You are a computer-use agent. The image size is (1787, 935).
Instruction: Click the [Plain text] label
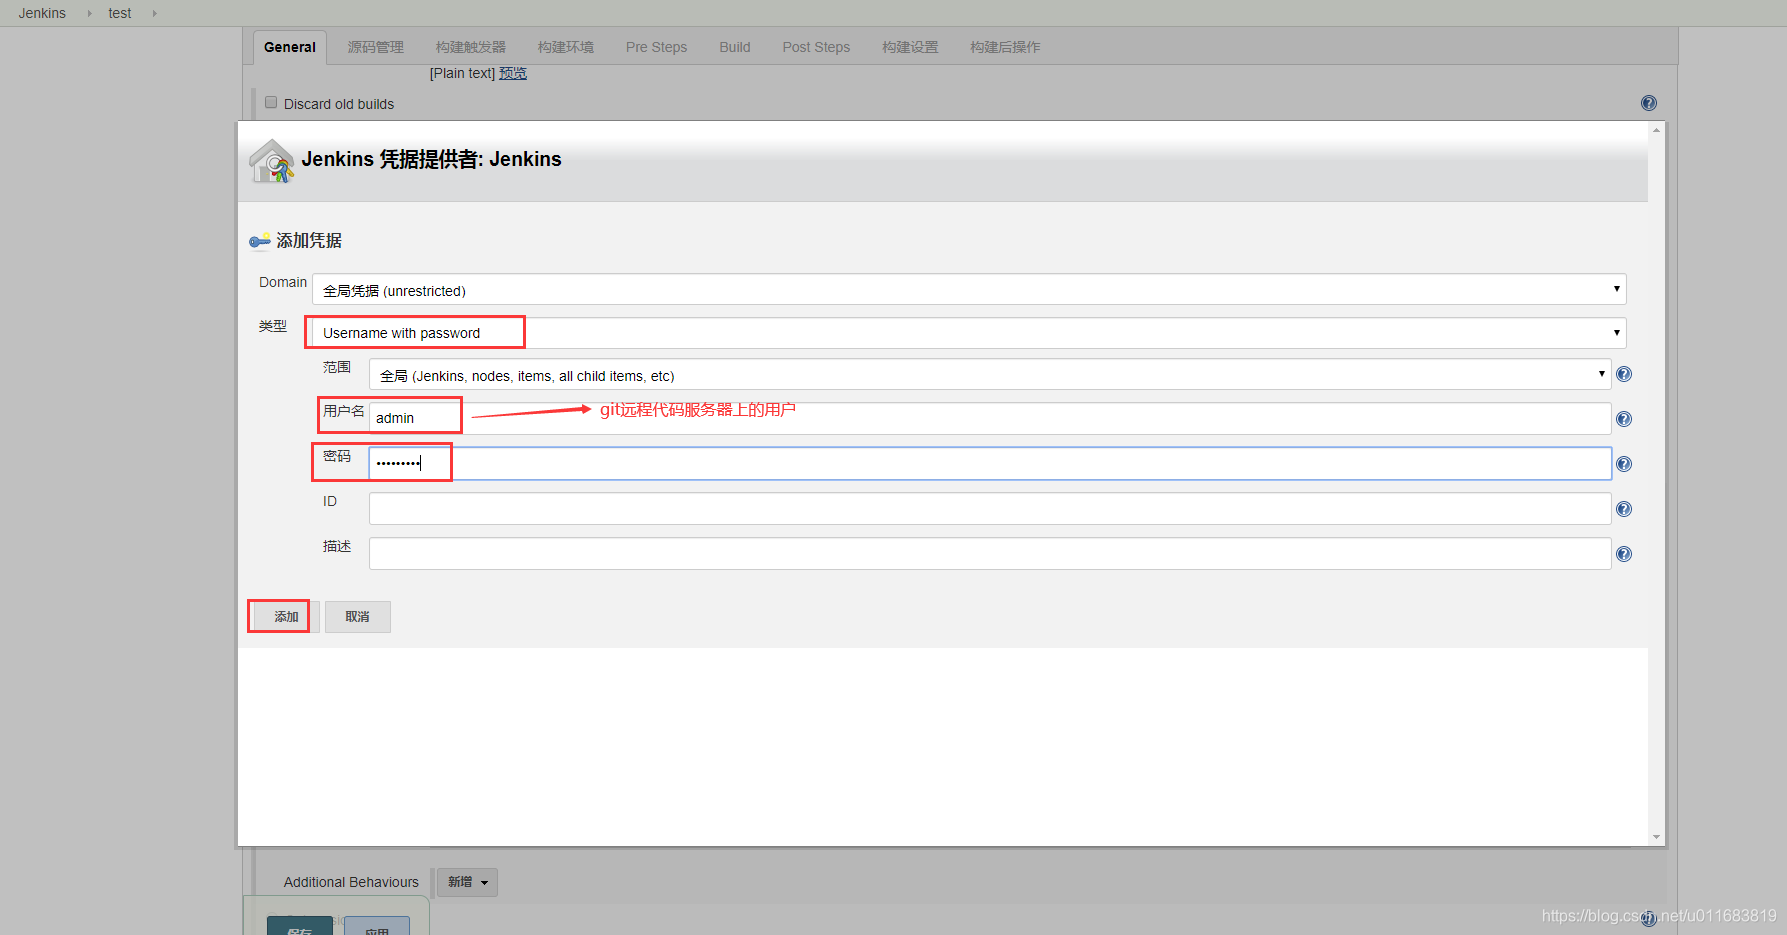[462, 73]
